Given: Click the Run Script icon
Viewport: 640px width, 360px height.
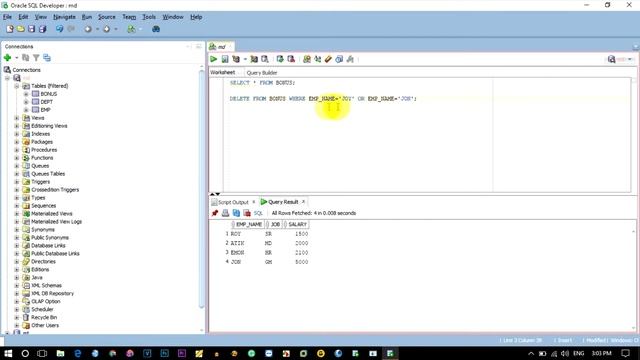Looking at the screenshot, I should (225, 59).
